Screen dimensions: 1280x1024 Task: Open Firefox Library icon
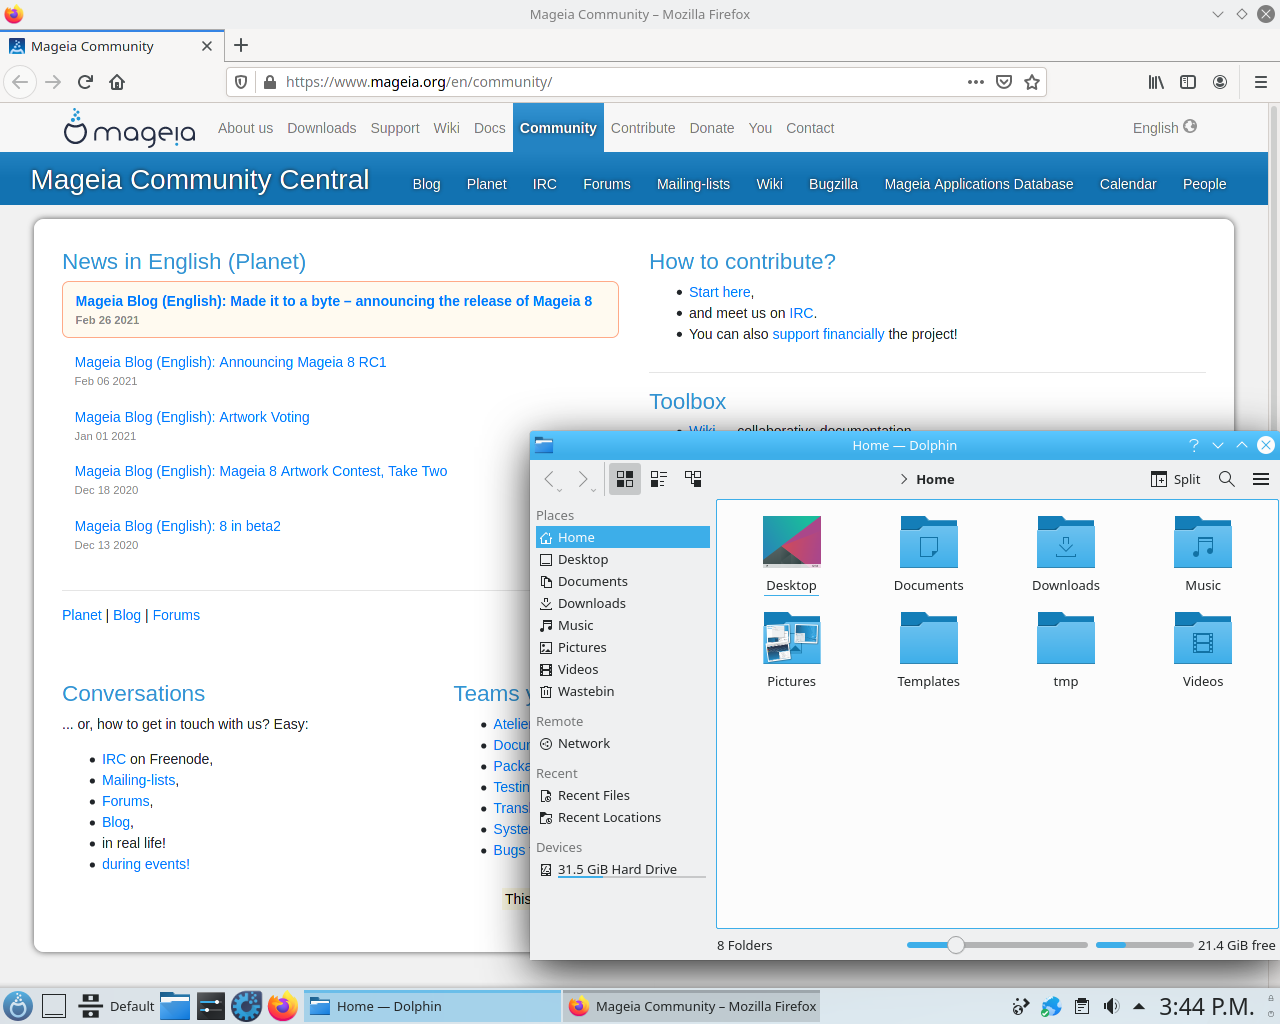[1156, 82]
